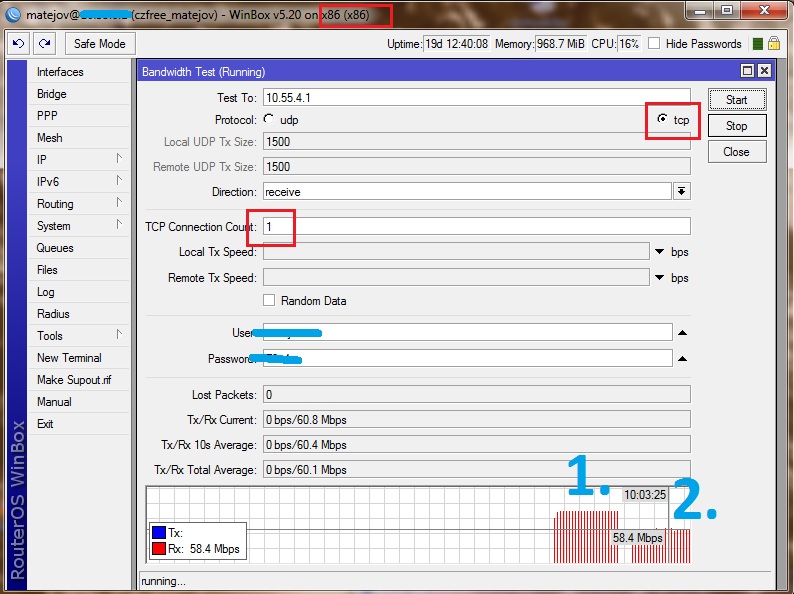Click the 'running...' status bar text
This screenshot has width=794, height=594.
point(163,581)
